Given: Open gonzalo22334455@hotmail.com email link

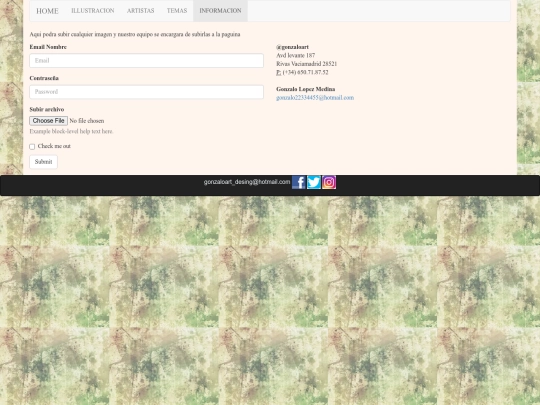Looking at the screenshot, I should pyautogui.click(x=315, y=98).
